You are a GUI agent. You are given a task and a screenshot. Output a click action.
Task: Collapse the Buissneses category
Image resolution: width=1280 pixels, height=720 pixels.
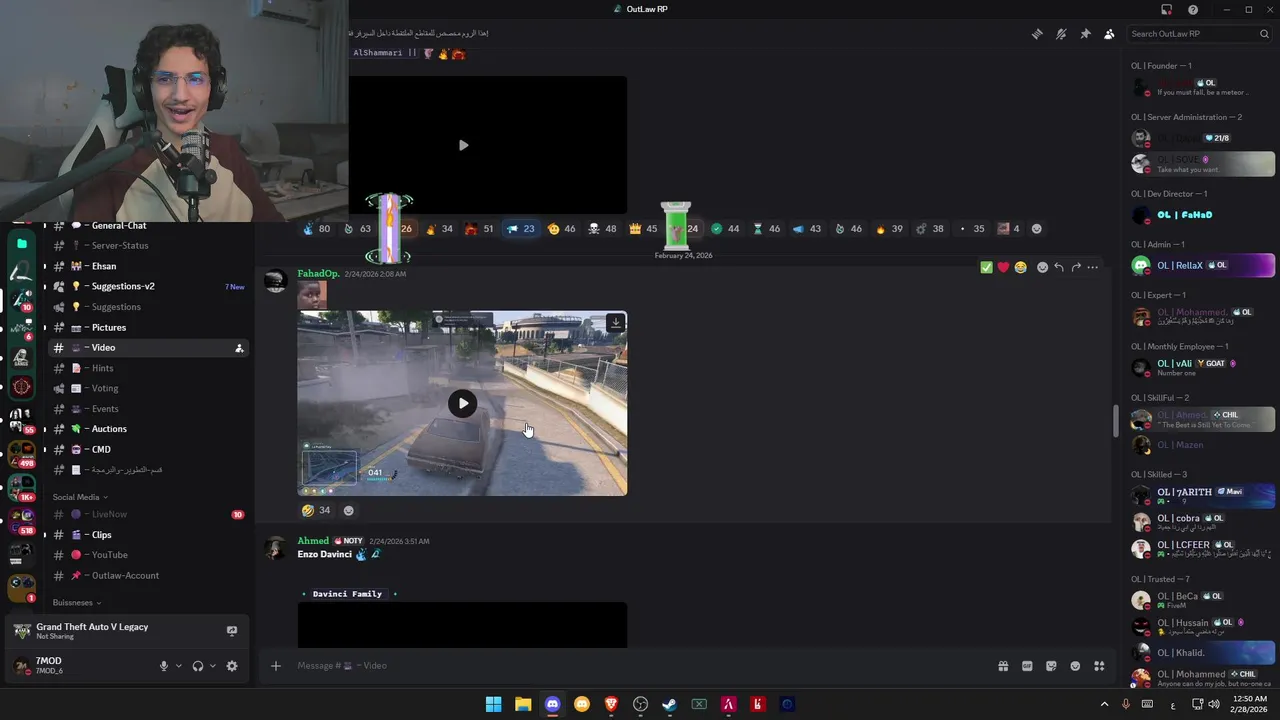coord(77,602)
